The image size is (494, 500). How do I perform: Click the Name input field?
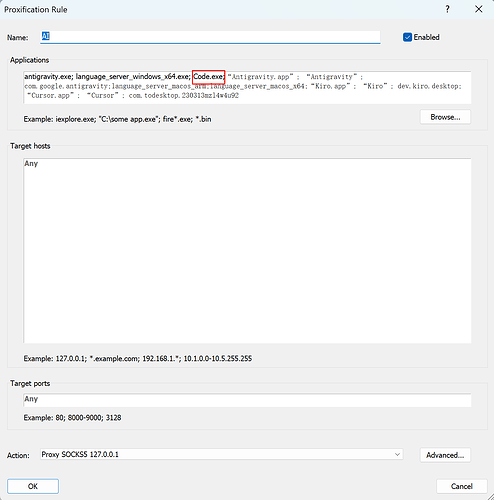210,37
